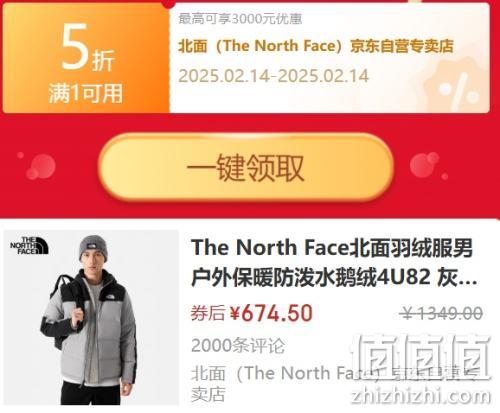Tap the 一键领取 claim button
The image size is (500, 413).
246,168
